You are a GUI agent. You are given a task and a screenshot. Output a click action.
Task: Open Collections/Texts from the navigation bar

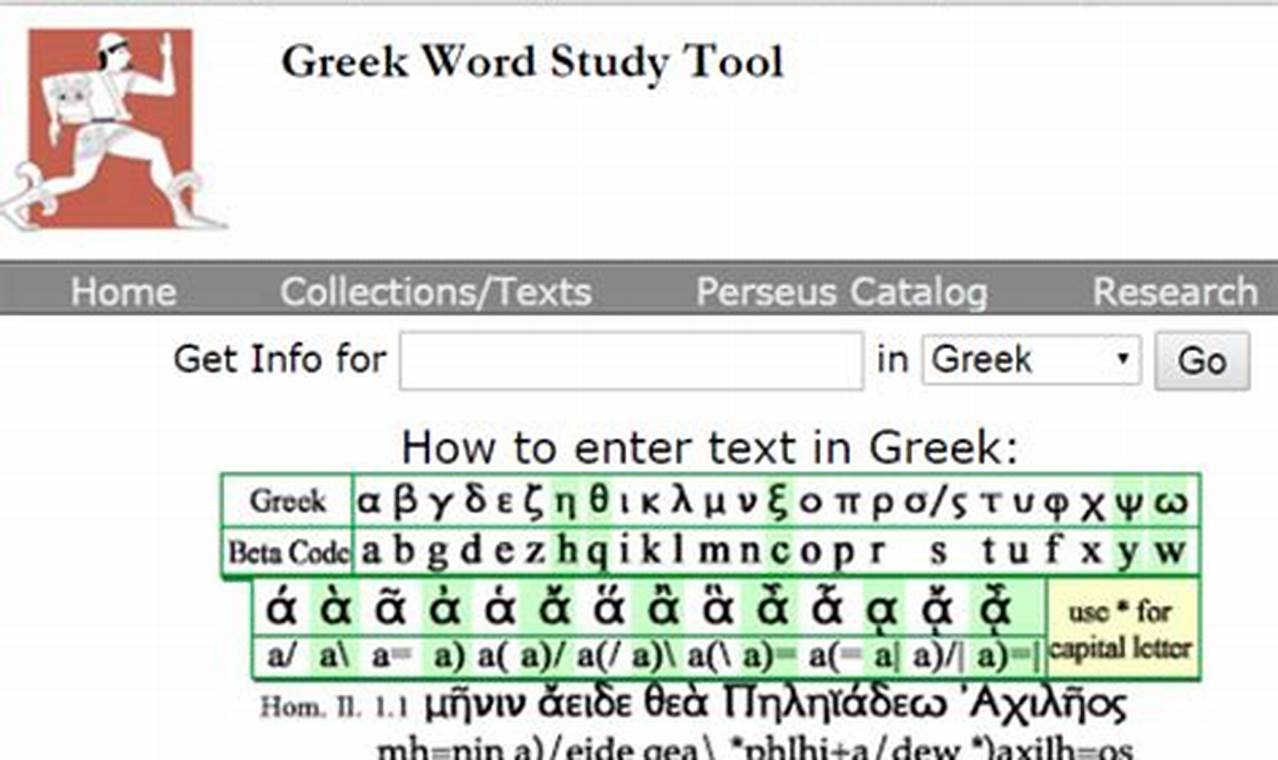coord(436,292)
